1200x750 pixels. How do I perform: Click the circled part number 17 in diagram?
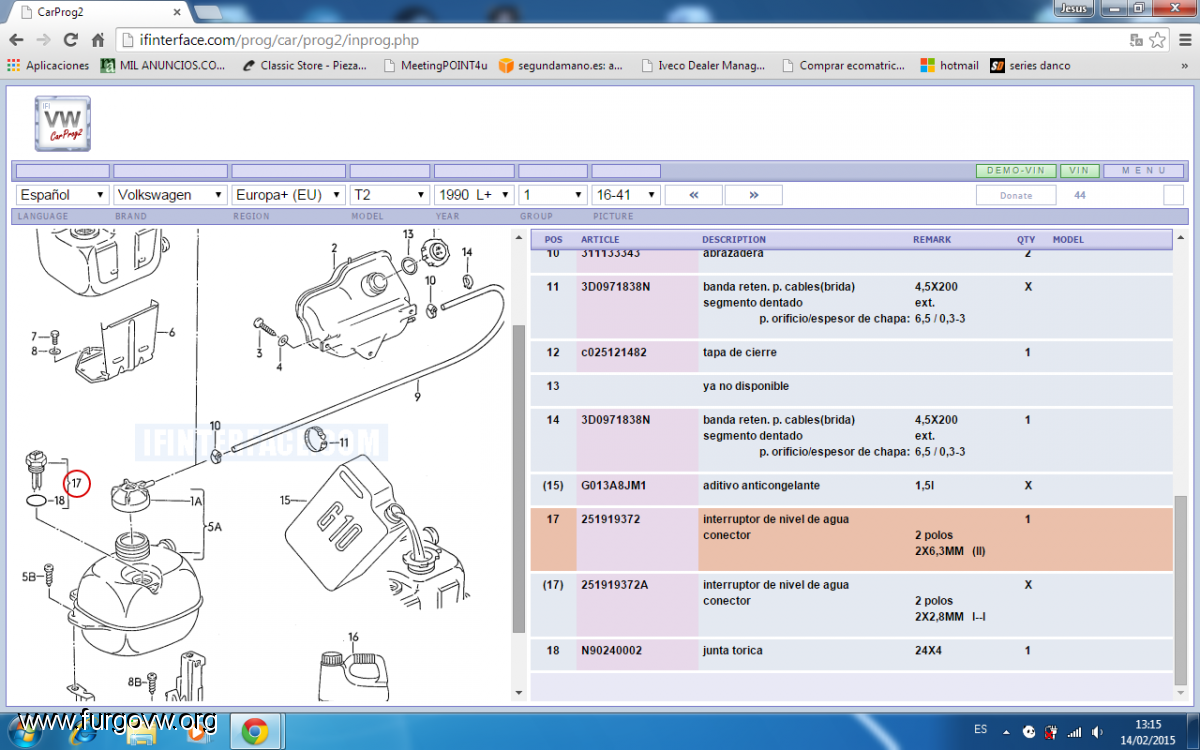pyautogui.click(x=76, y=484)
